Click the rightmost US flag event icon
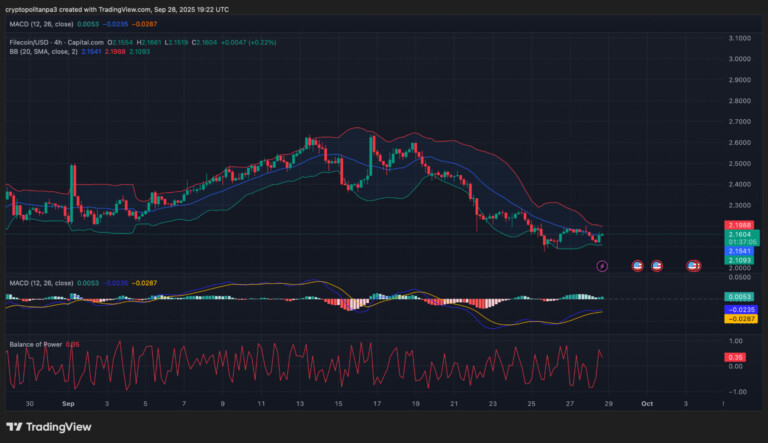Screen dimensions: 768x443 tap(693, 265)
